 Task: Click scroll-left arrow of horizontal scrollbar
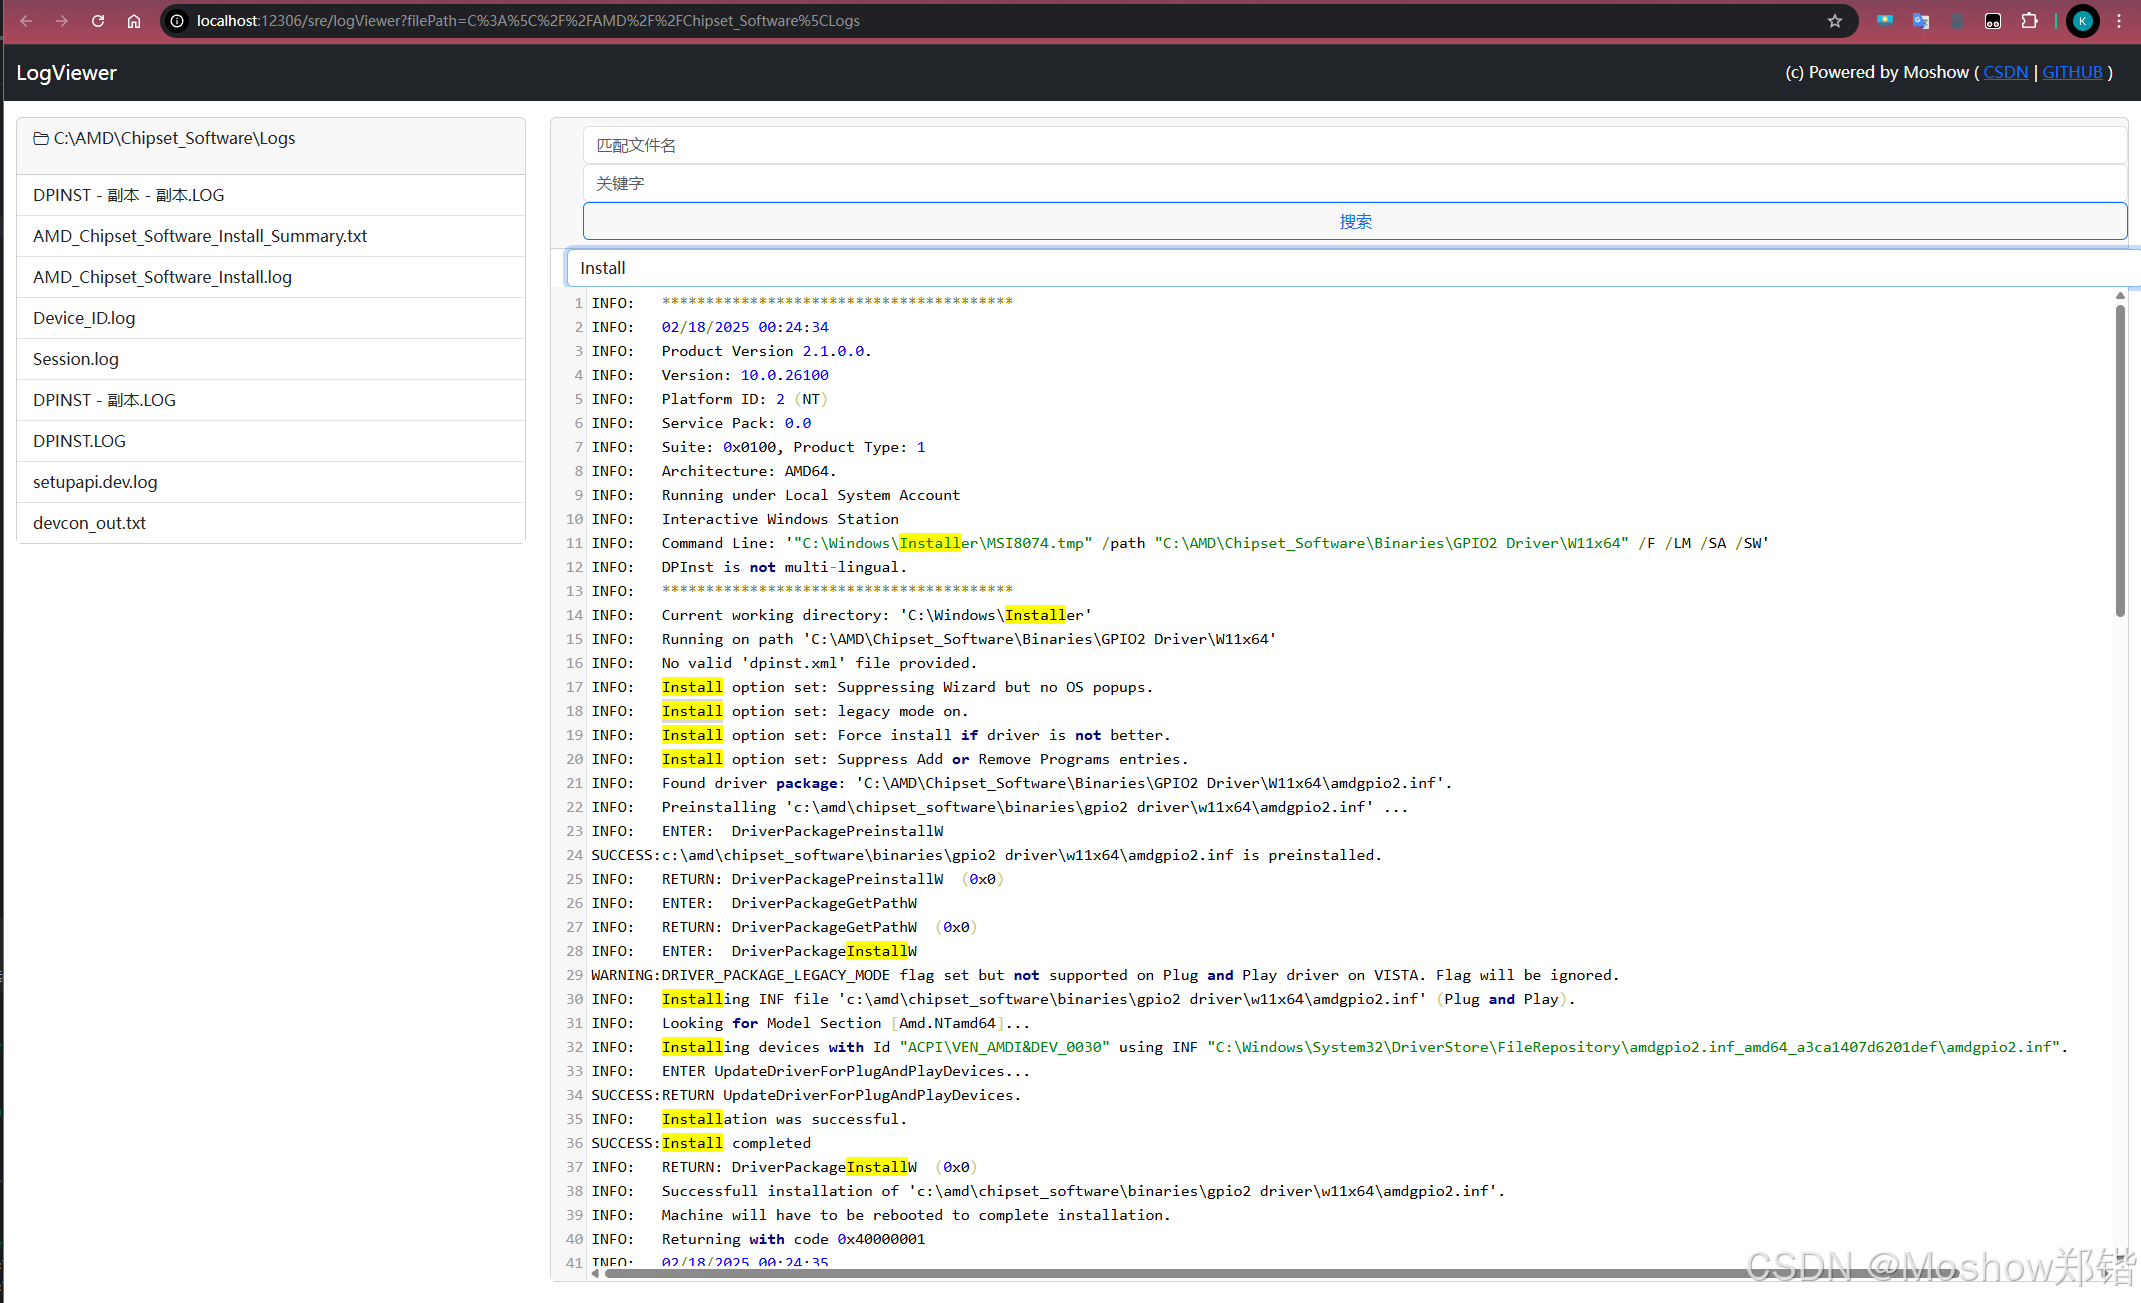click(x=596, y=1273)
